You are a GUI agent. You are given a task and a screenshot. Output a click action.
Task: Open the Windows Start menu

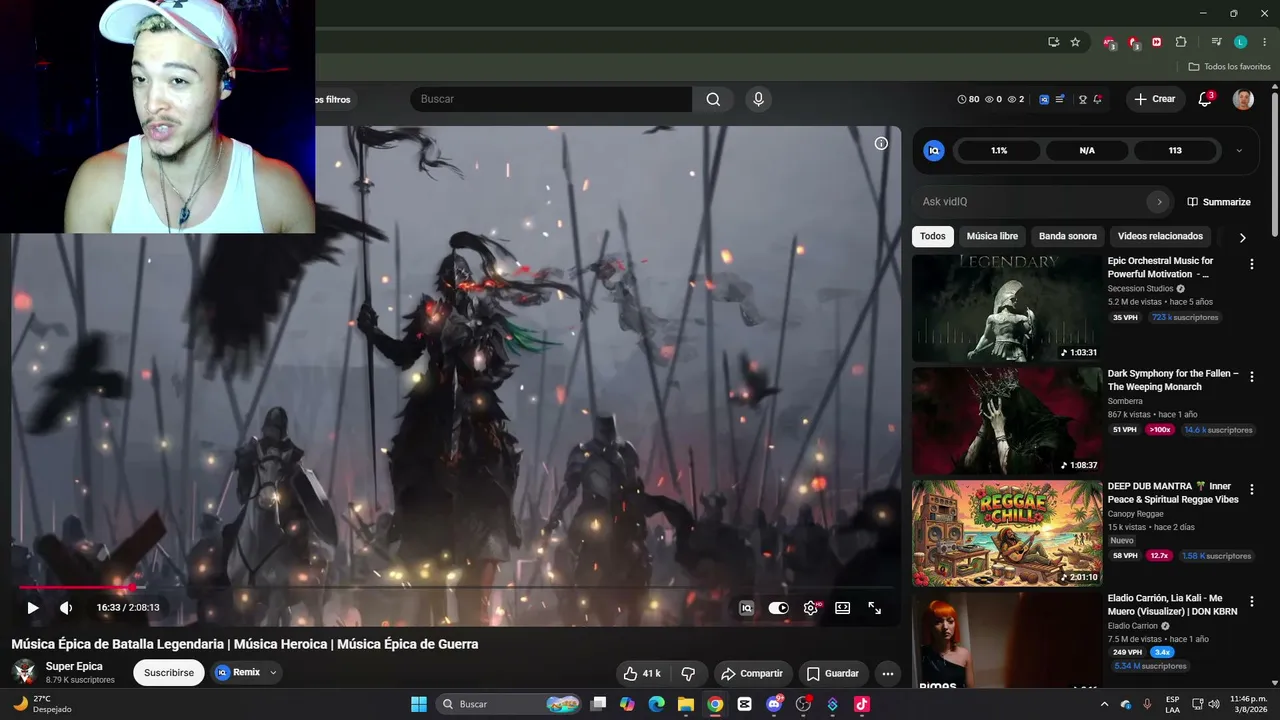coord(419,704)
